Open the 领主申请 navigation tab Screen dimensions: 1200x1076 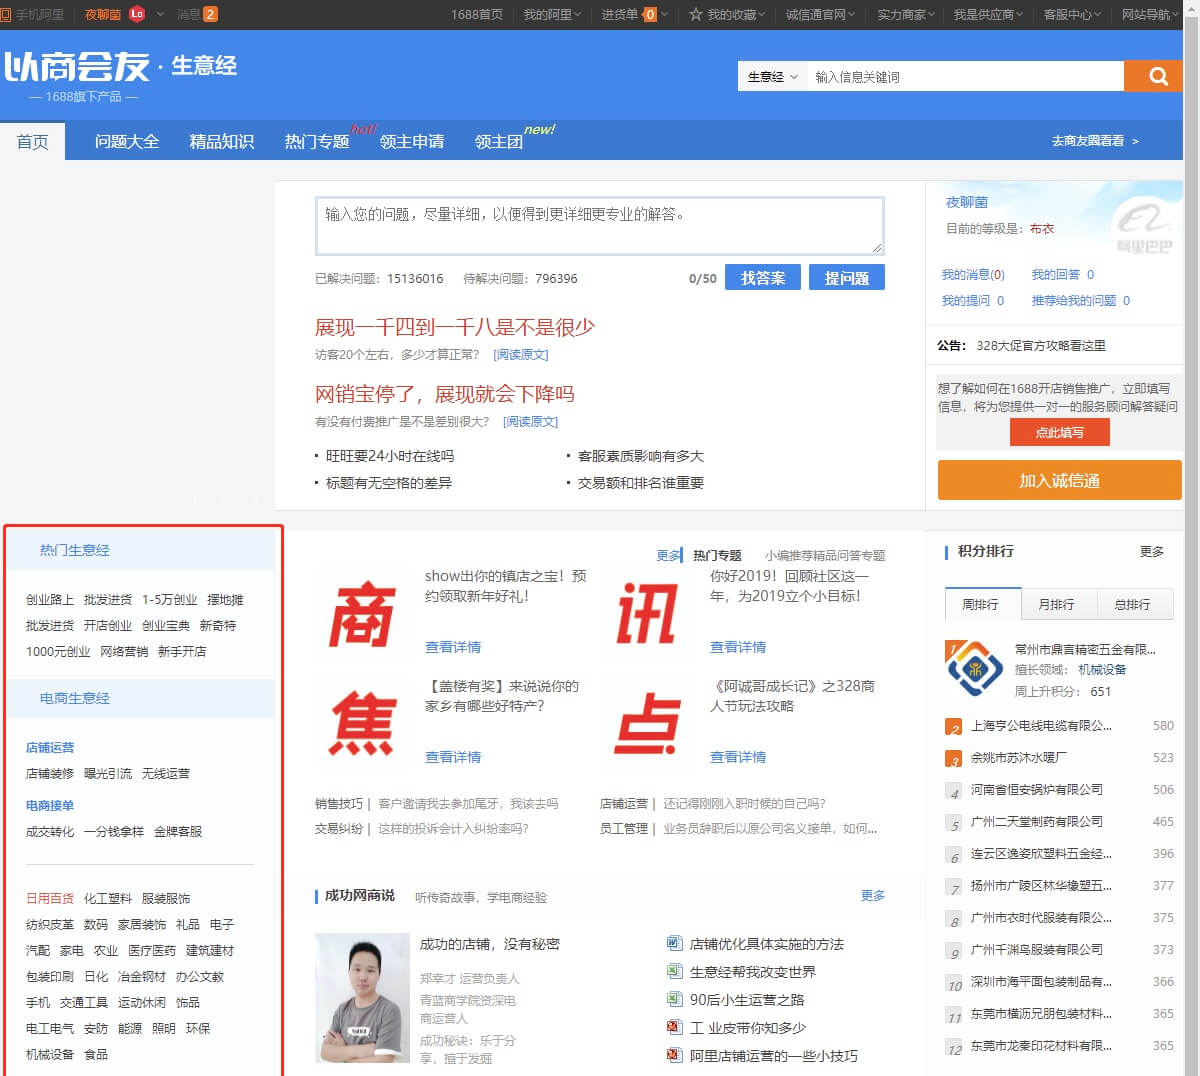pos(412,141)
